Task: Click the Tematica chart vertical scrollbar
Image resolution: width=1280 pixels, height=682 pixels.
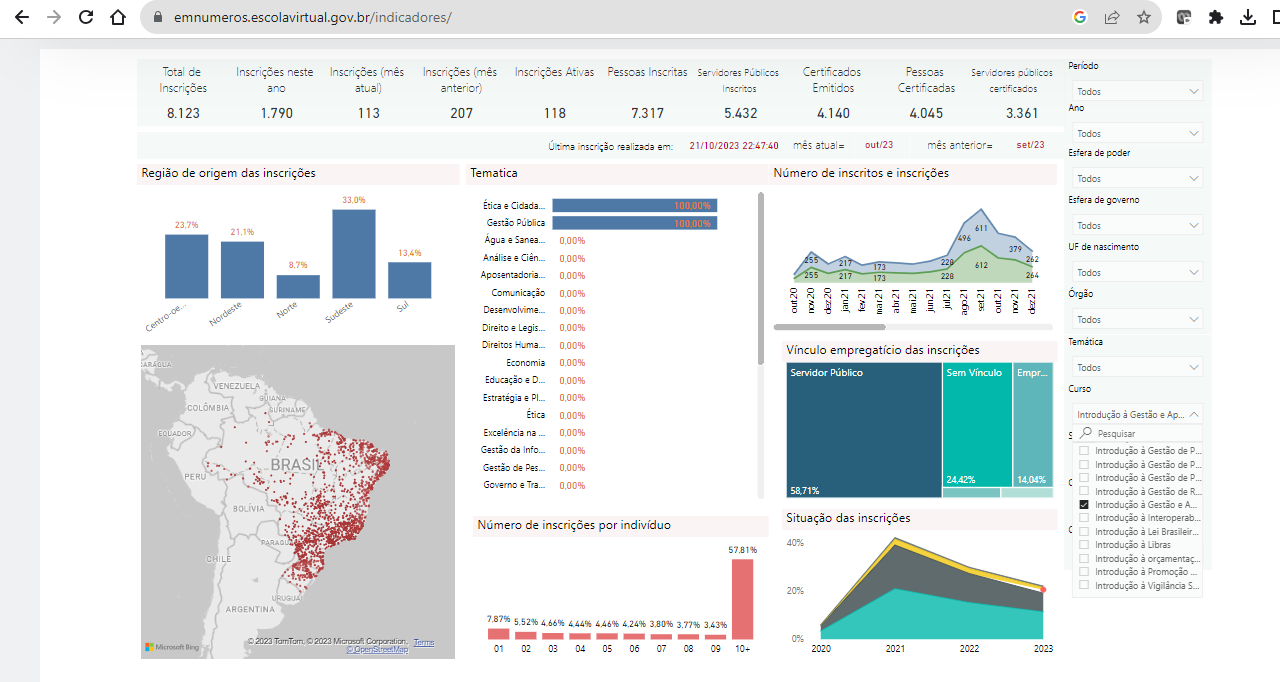Action: coord(761,280)
